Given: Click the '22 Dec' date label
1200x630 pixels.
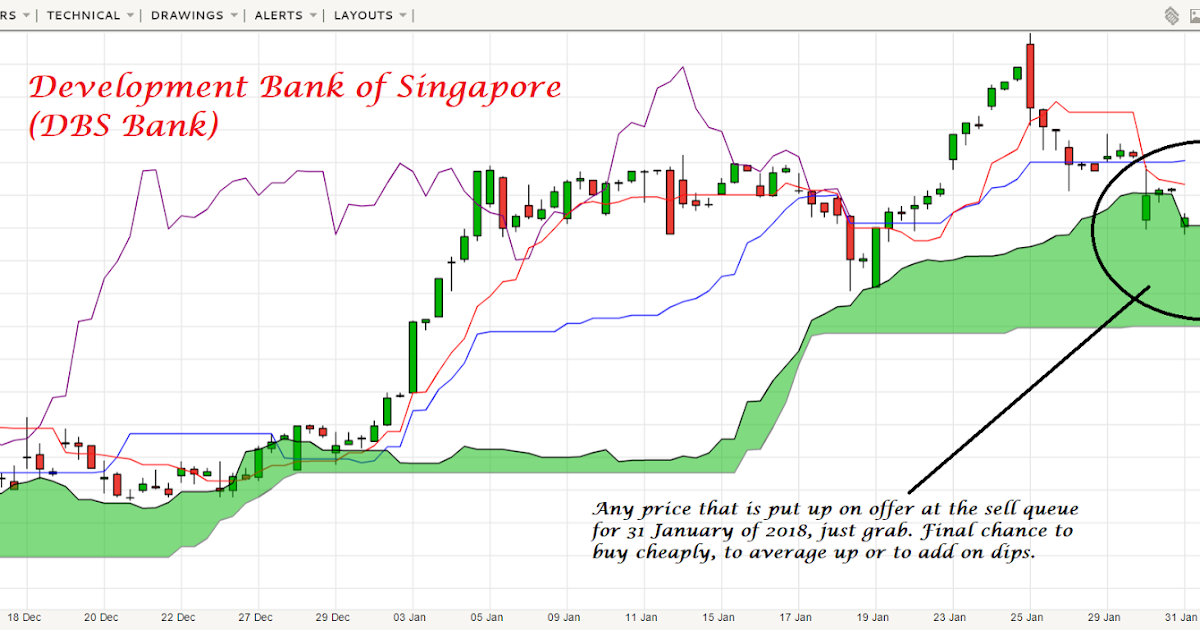Looking at the screenshot, I should pos(178,617).
